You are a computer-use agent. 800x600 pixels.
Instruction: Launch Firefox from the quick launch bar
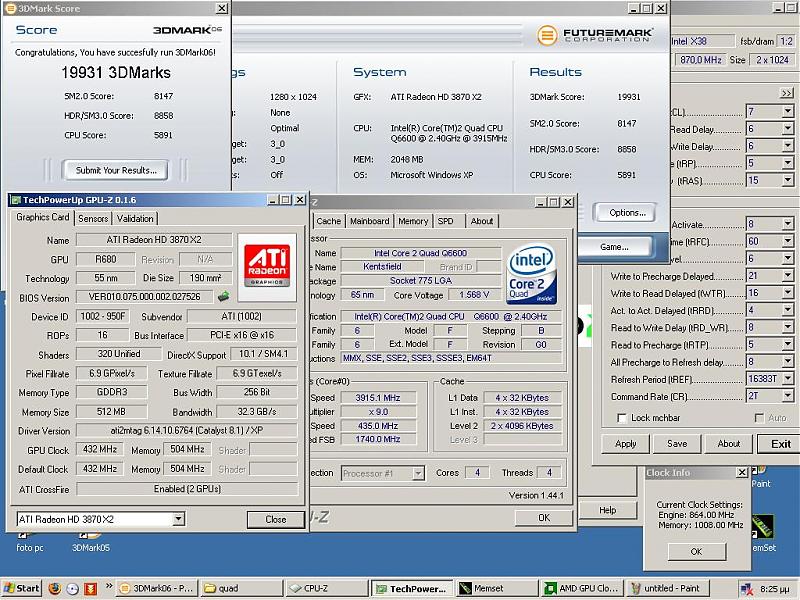[55, 588]
